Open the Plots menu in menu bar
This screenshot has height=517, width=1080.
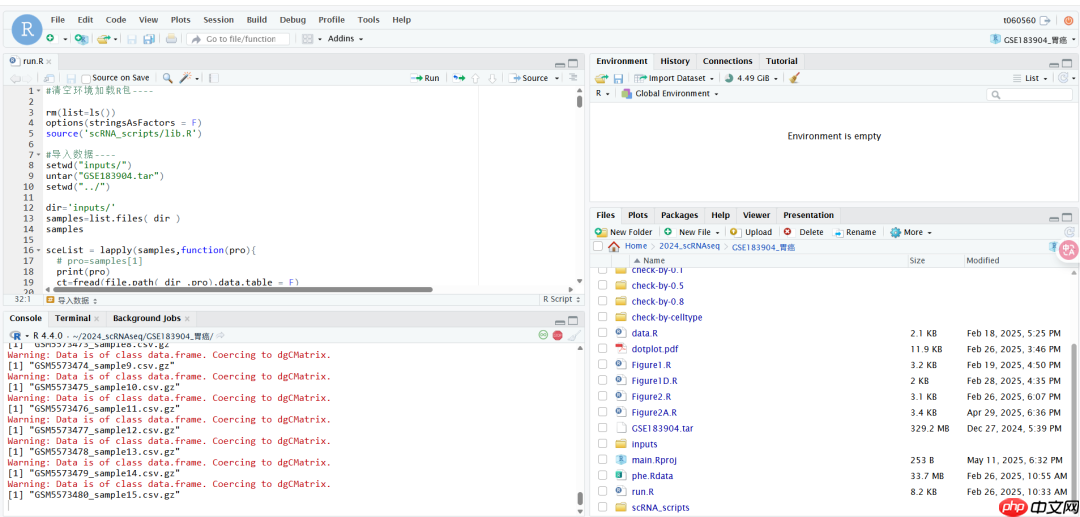coord(180,20)
